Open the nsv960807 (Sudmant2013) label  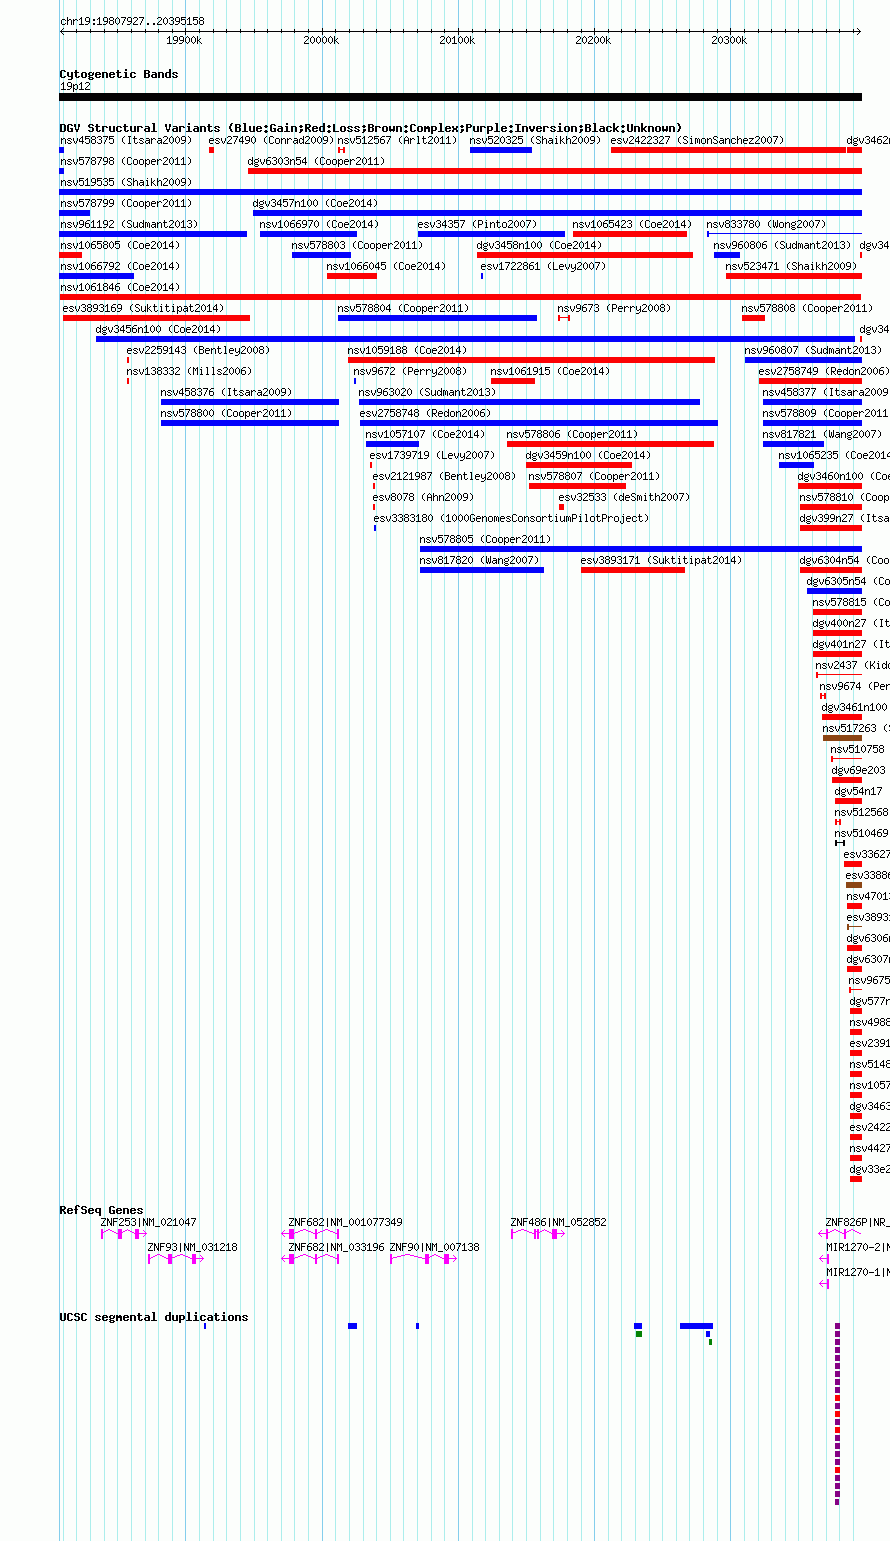click(813, 350)
